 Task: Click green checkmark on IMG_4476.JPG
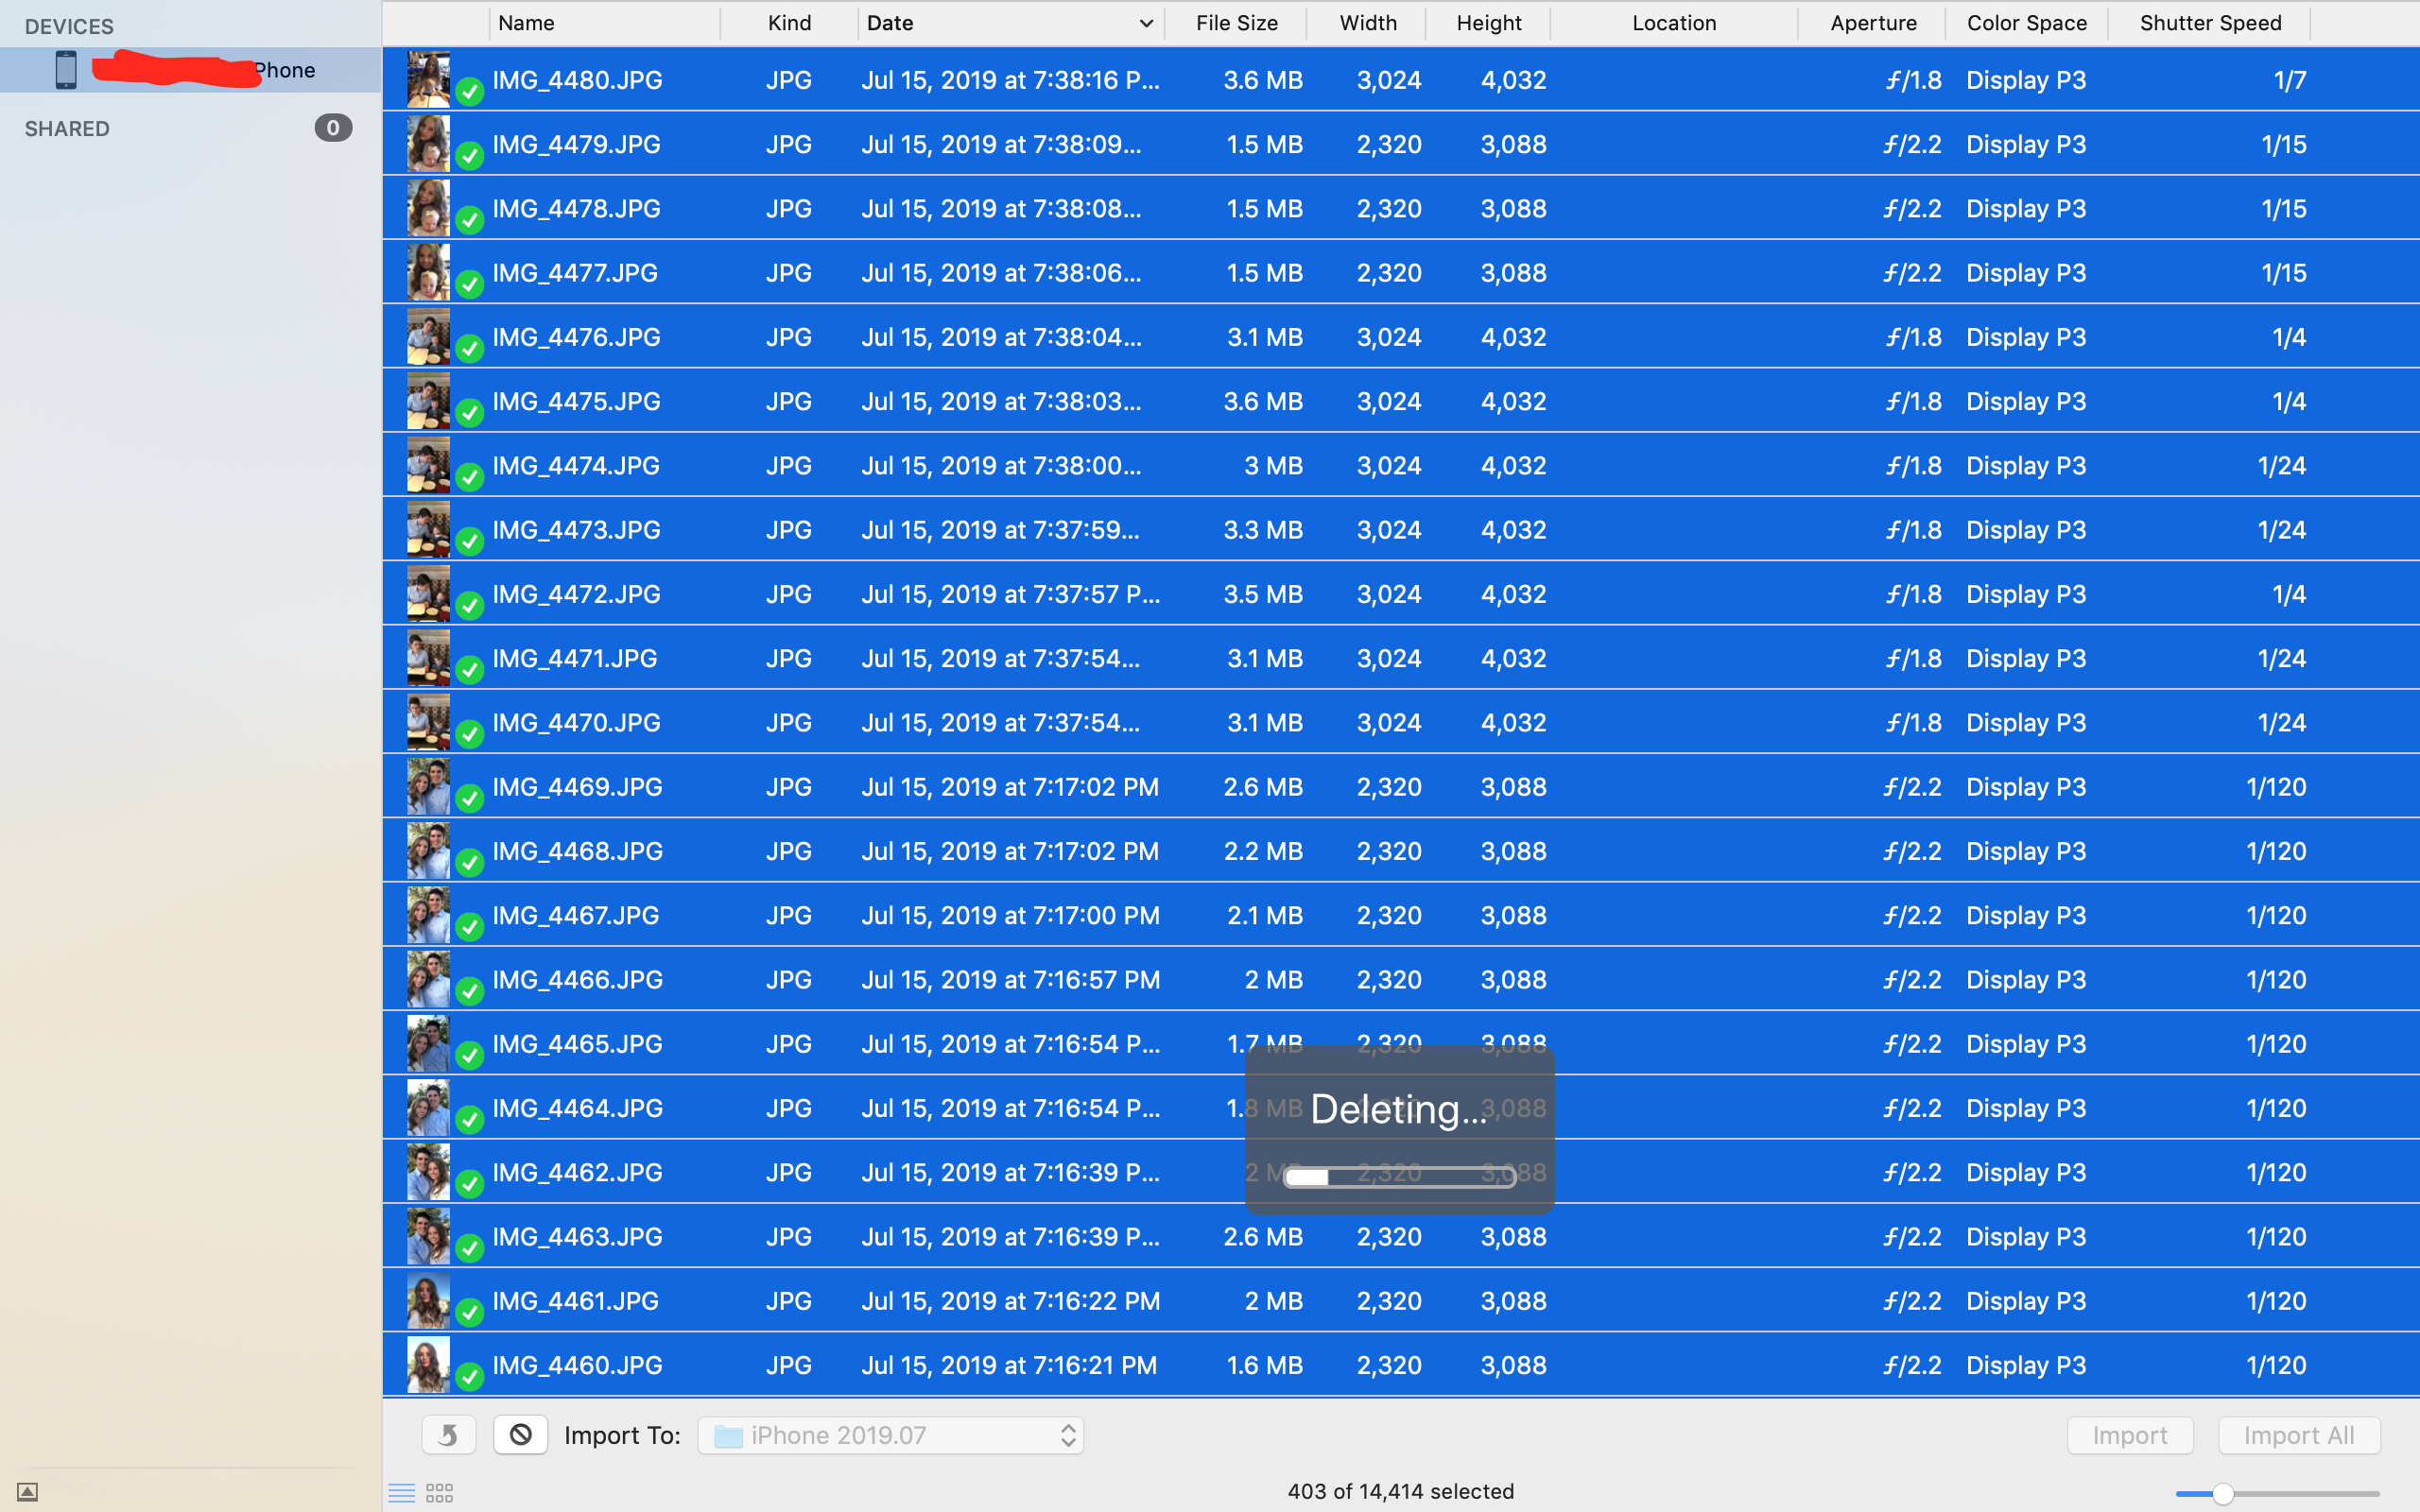click(x=470, y=349)
